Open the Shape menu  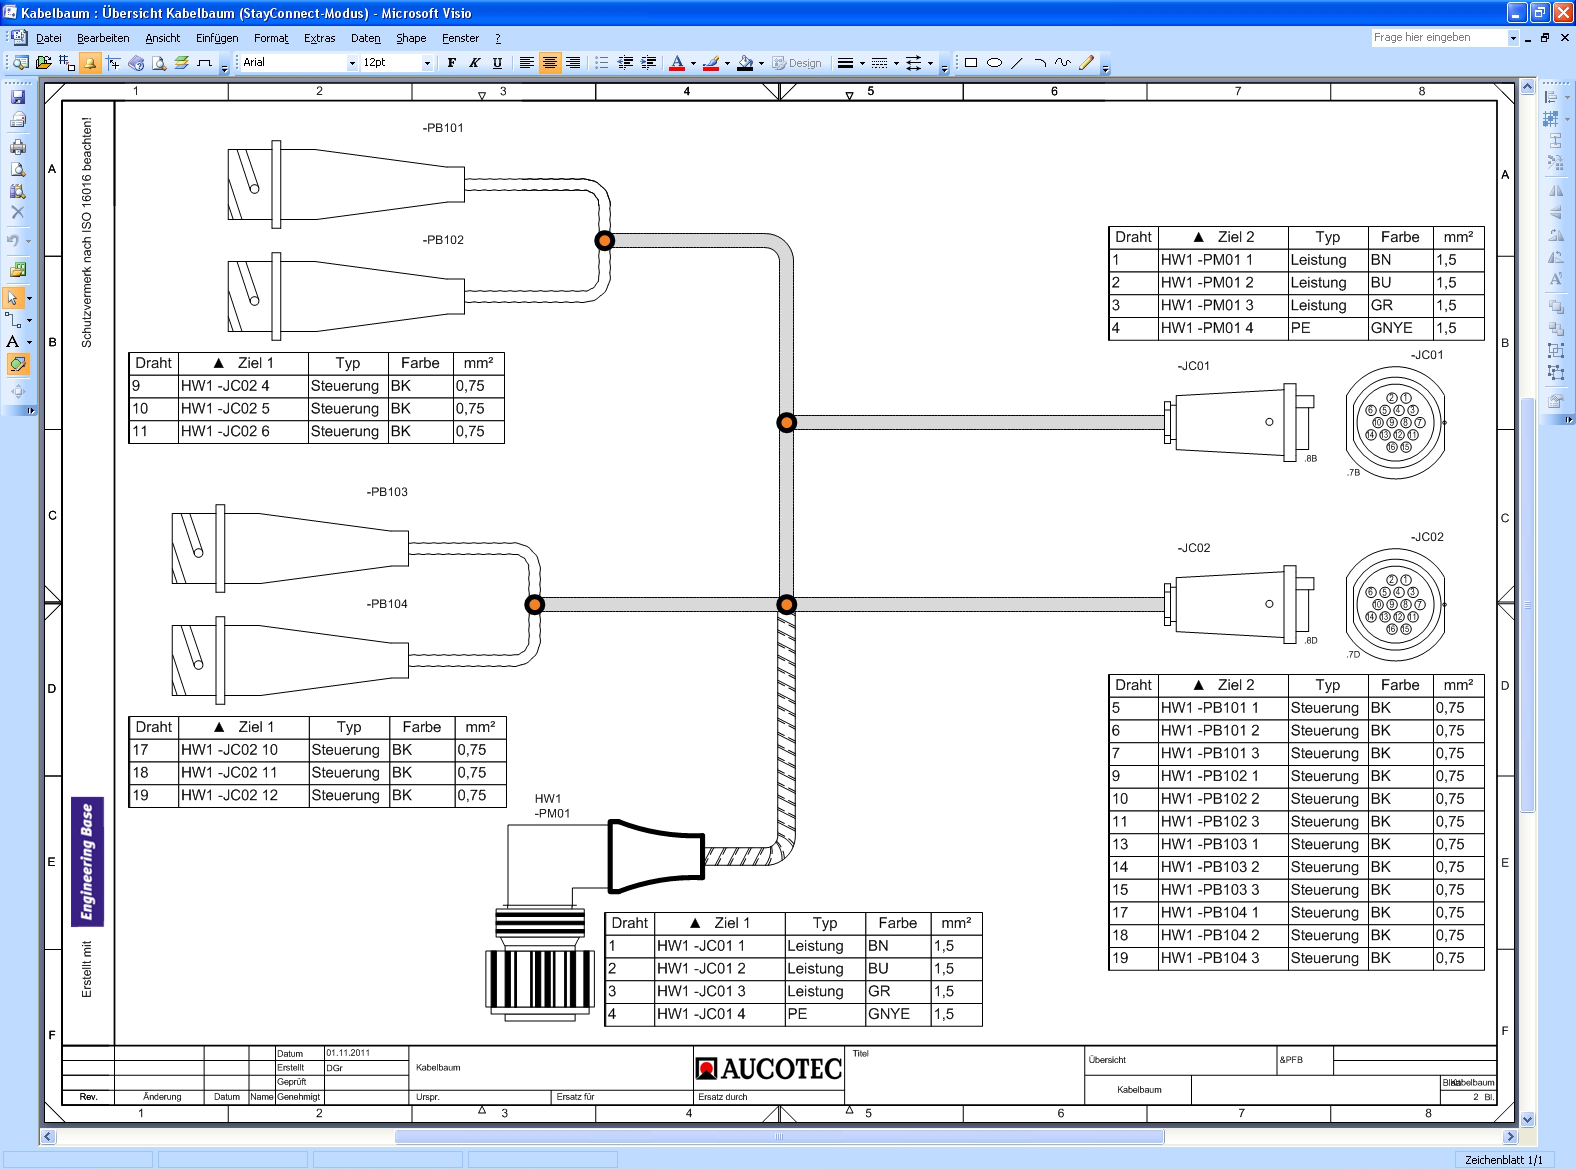coord(410,38)
